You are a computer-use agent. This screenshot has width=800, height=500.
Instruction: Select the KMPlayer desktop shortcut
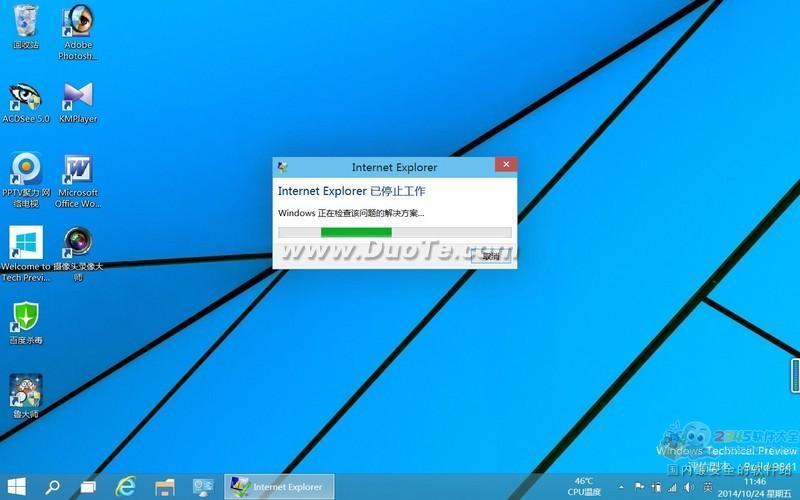click(x=78, y=103)
